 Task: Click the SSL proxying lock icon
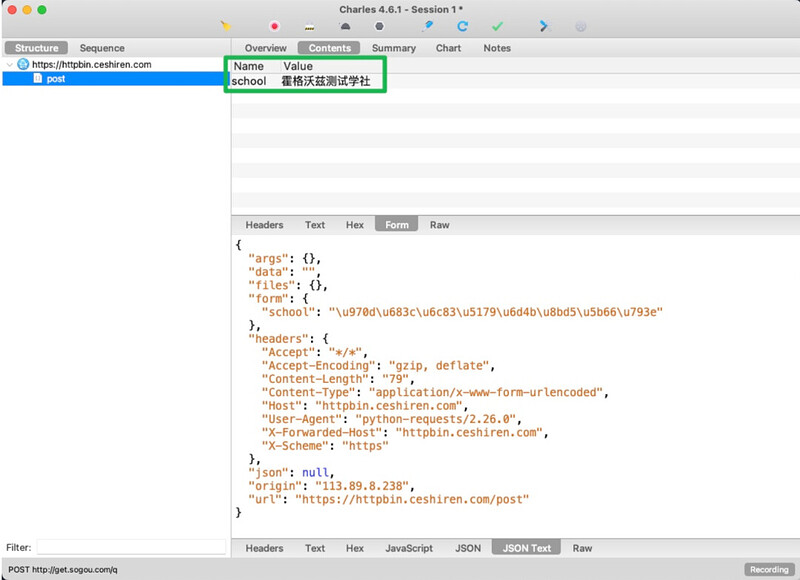pos(309,27)
